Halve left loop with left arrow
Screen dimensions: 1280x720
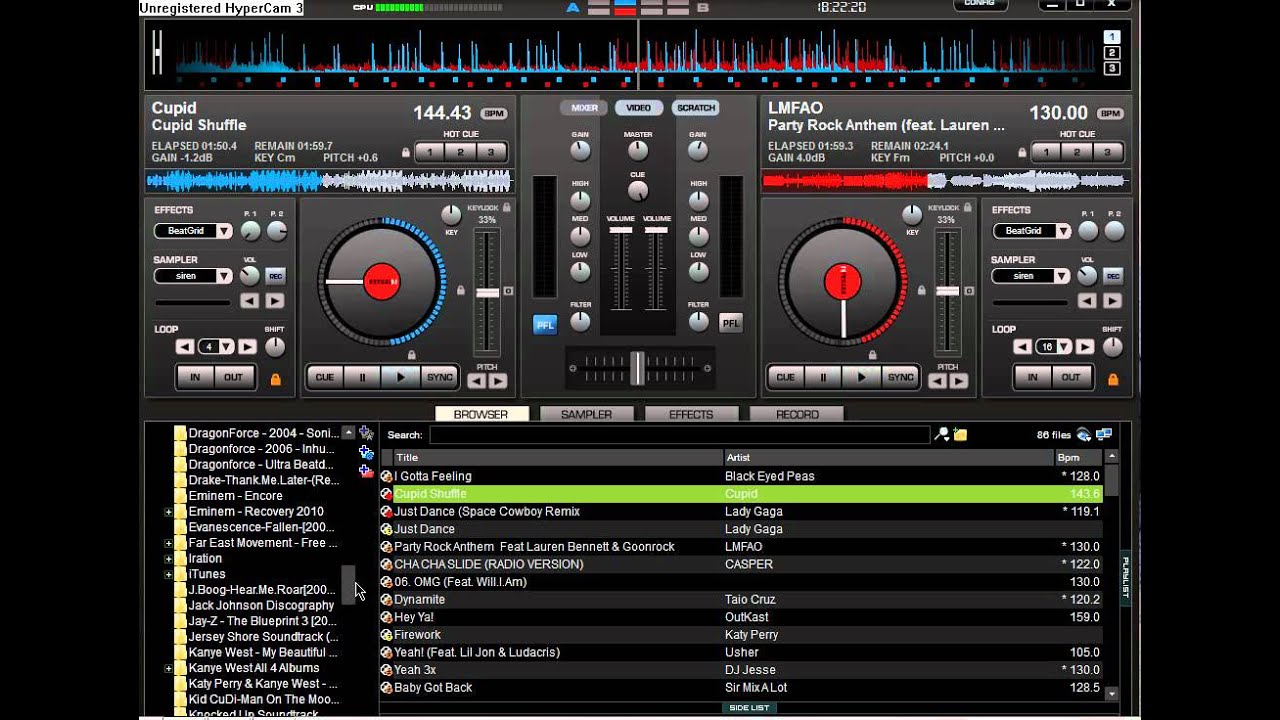point(185,347)
